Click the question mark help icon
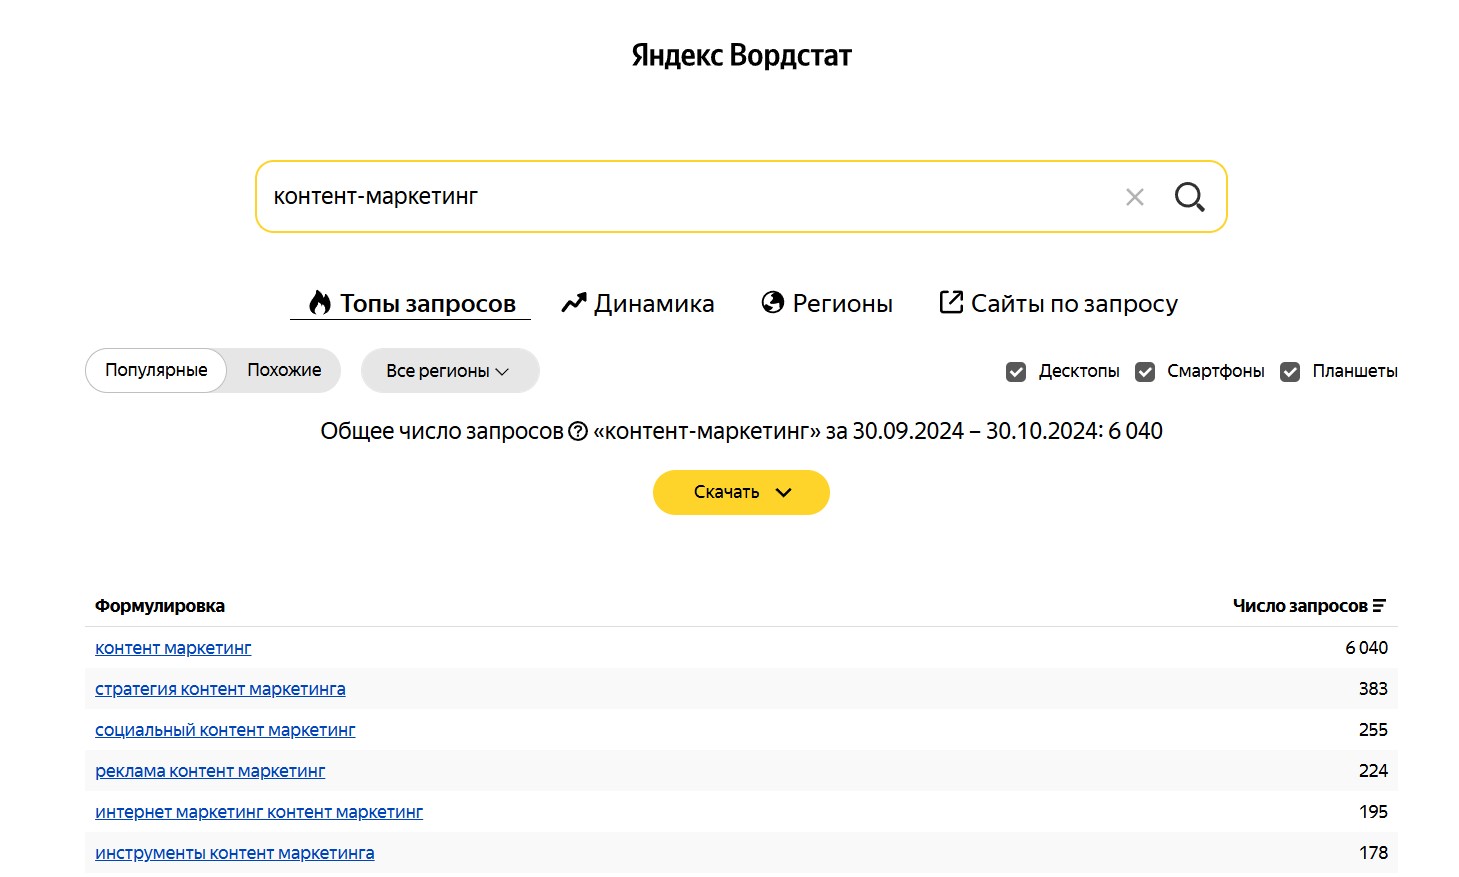The width and height of the screenshot is (1459, 877). click(x=578, y=431)
